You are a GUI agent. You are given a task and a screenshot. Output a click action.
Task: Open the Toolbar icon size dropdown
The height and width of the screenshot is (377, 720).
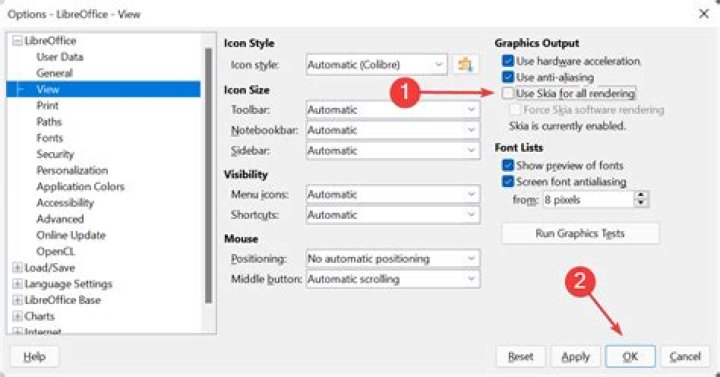393,110
